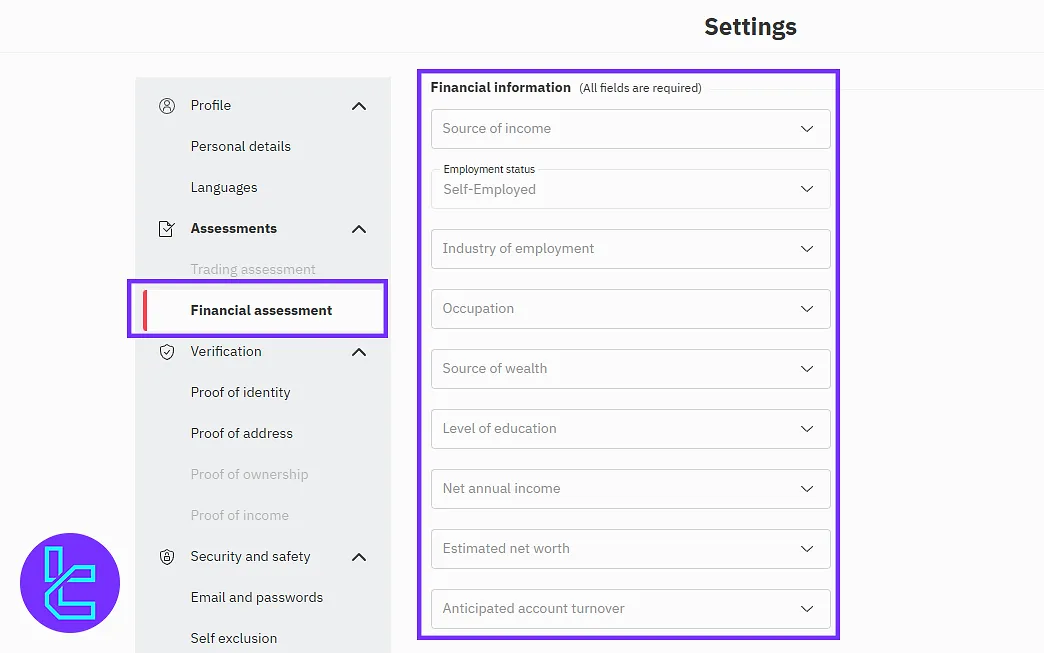The height and width of the screenshot is (653, 1044).
Task: Select Proof of ownership item
Action: pos(249,475)
